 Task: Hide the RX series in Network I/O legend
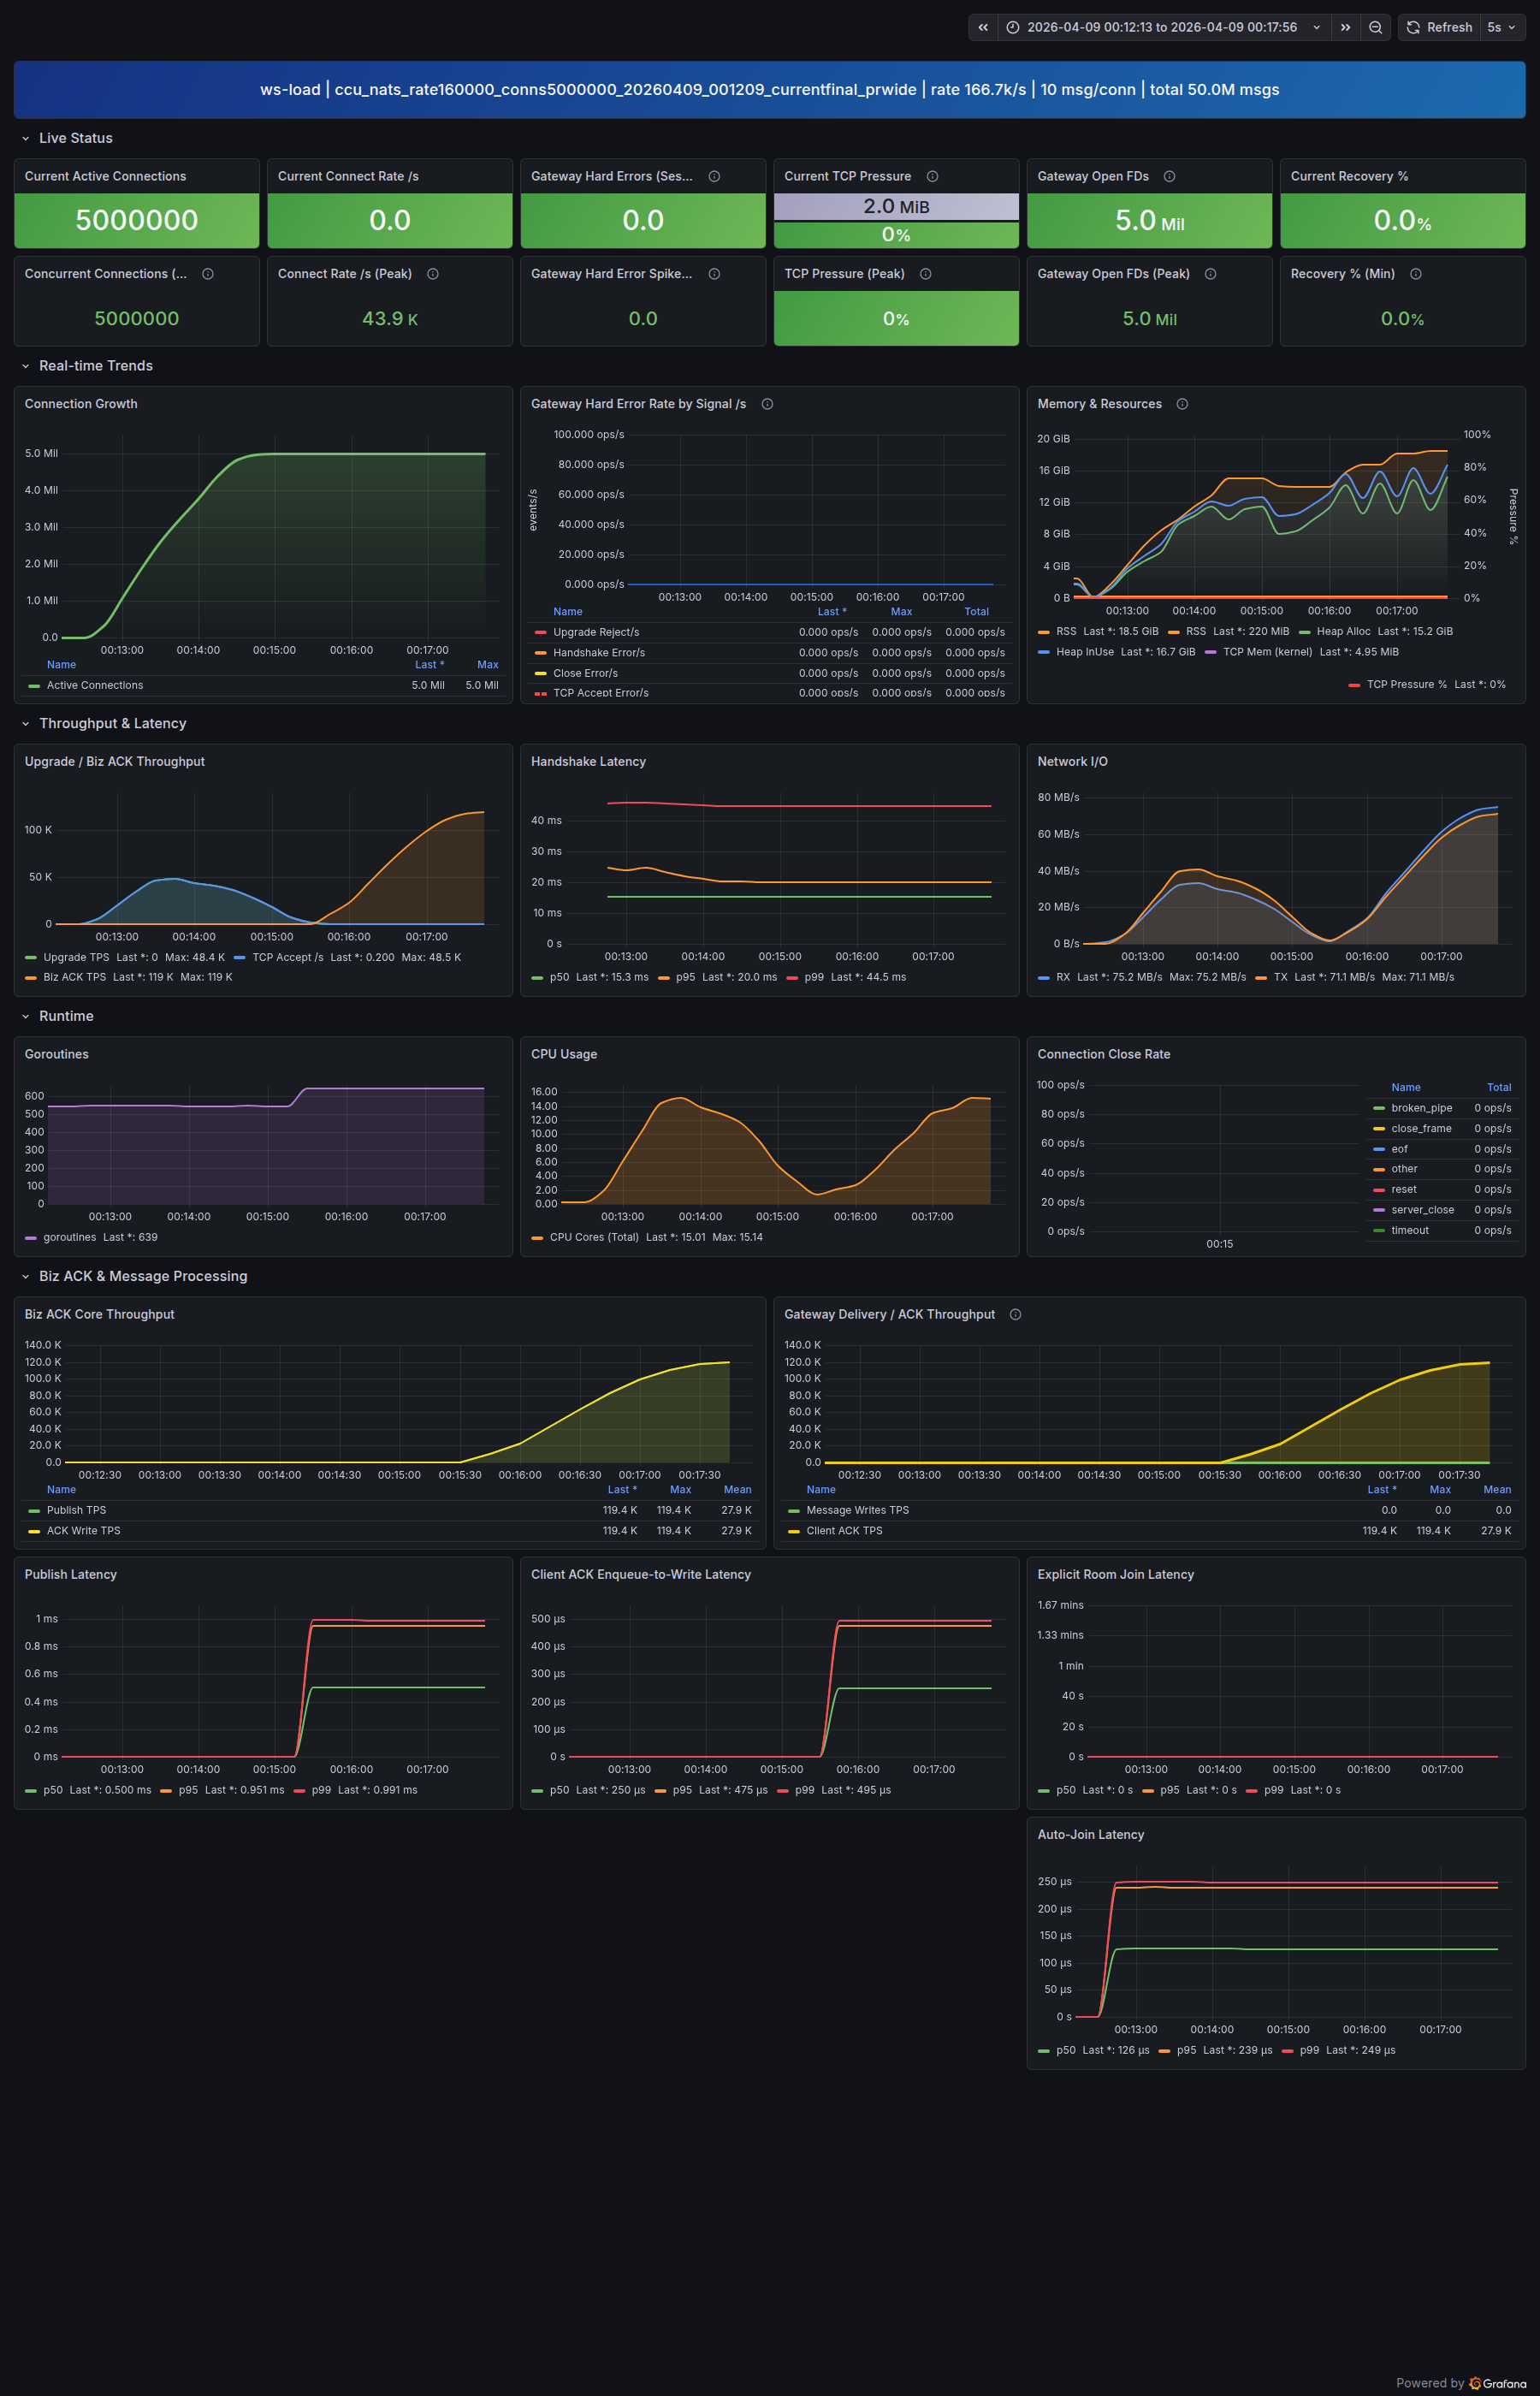tap(1062, 977)
